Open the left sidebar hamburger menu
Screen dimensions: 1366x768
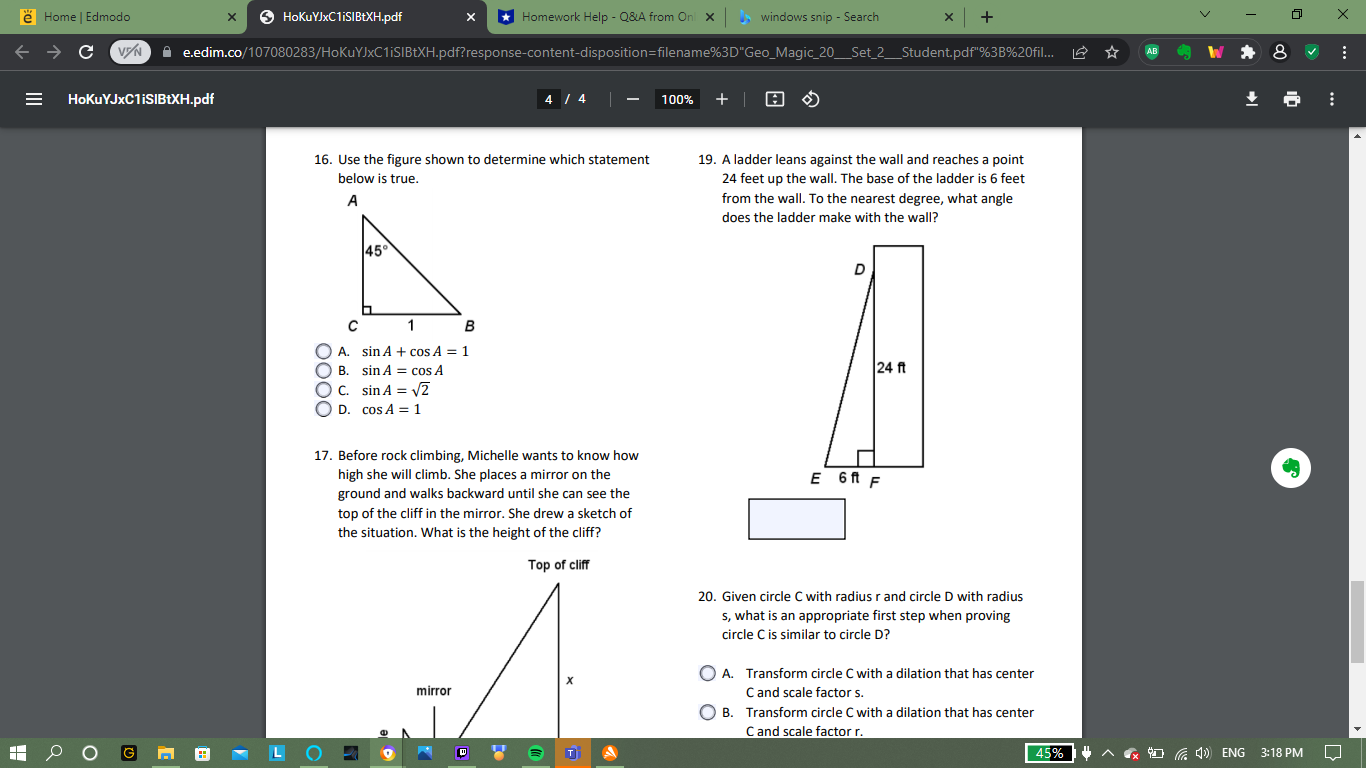coord(33,98)
